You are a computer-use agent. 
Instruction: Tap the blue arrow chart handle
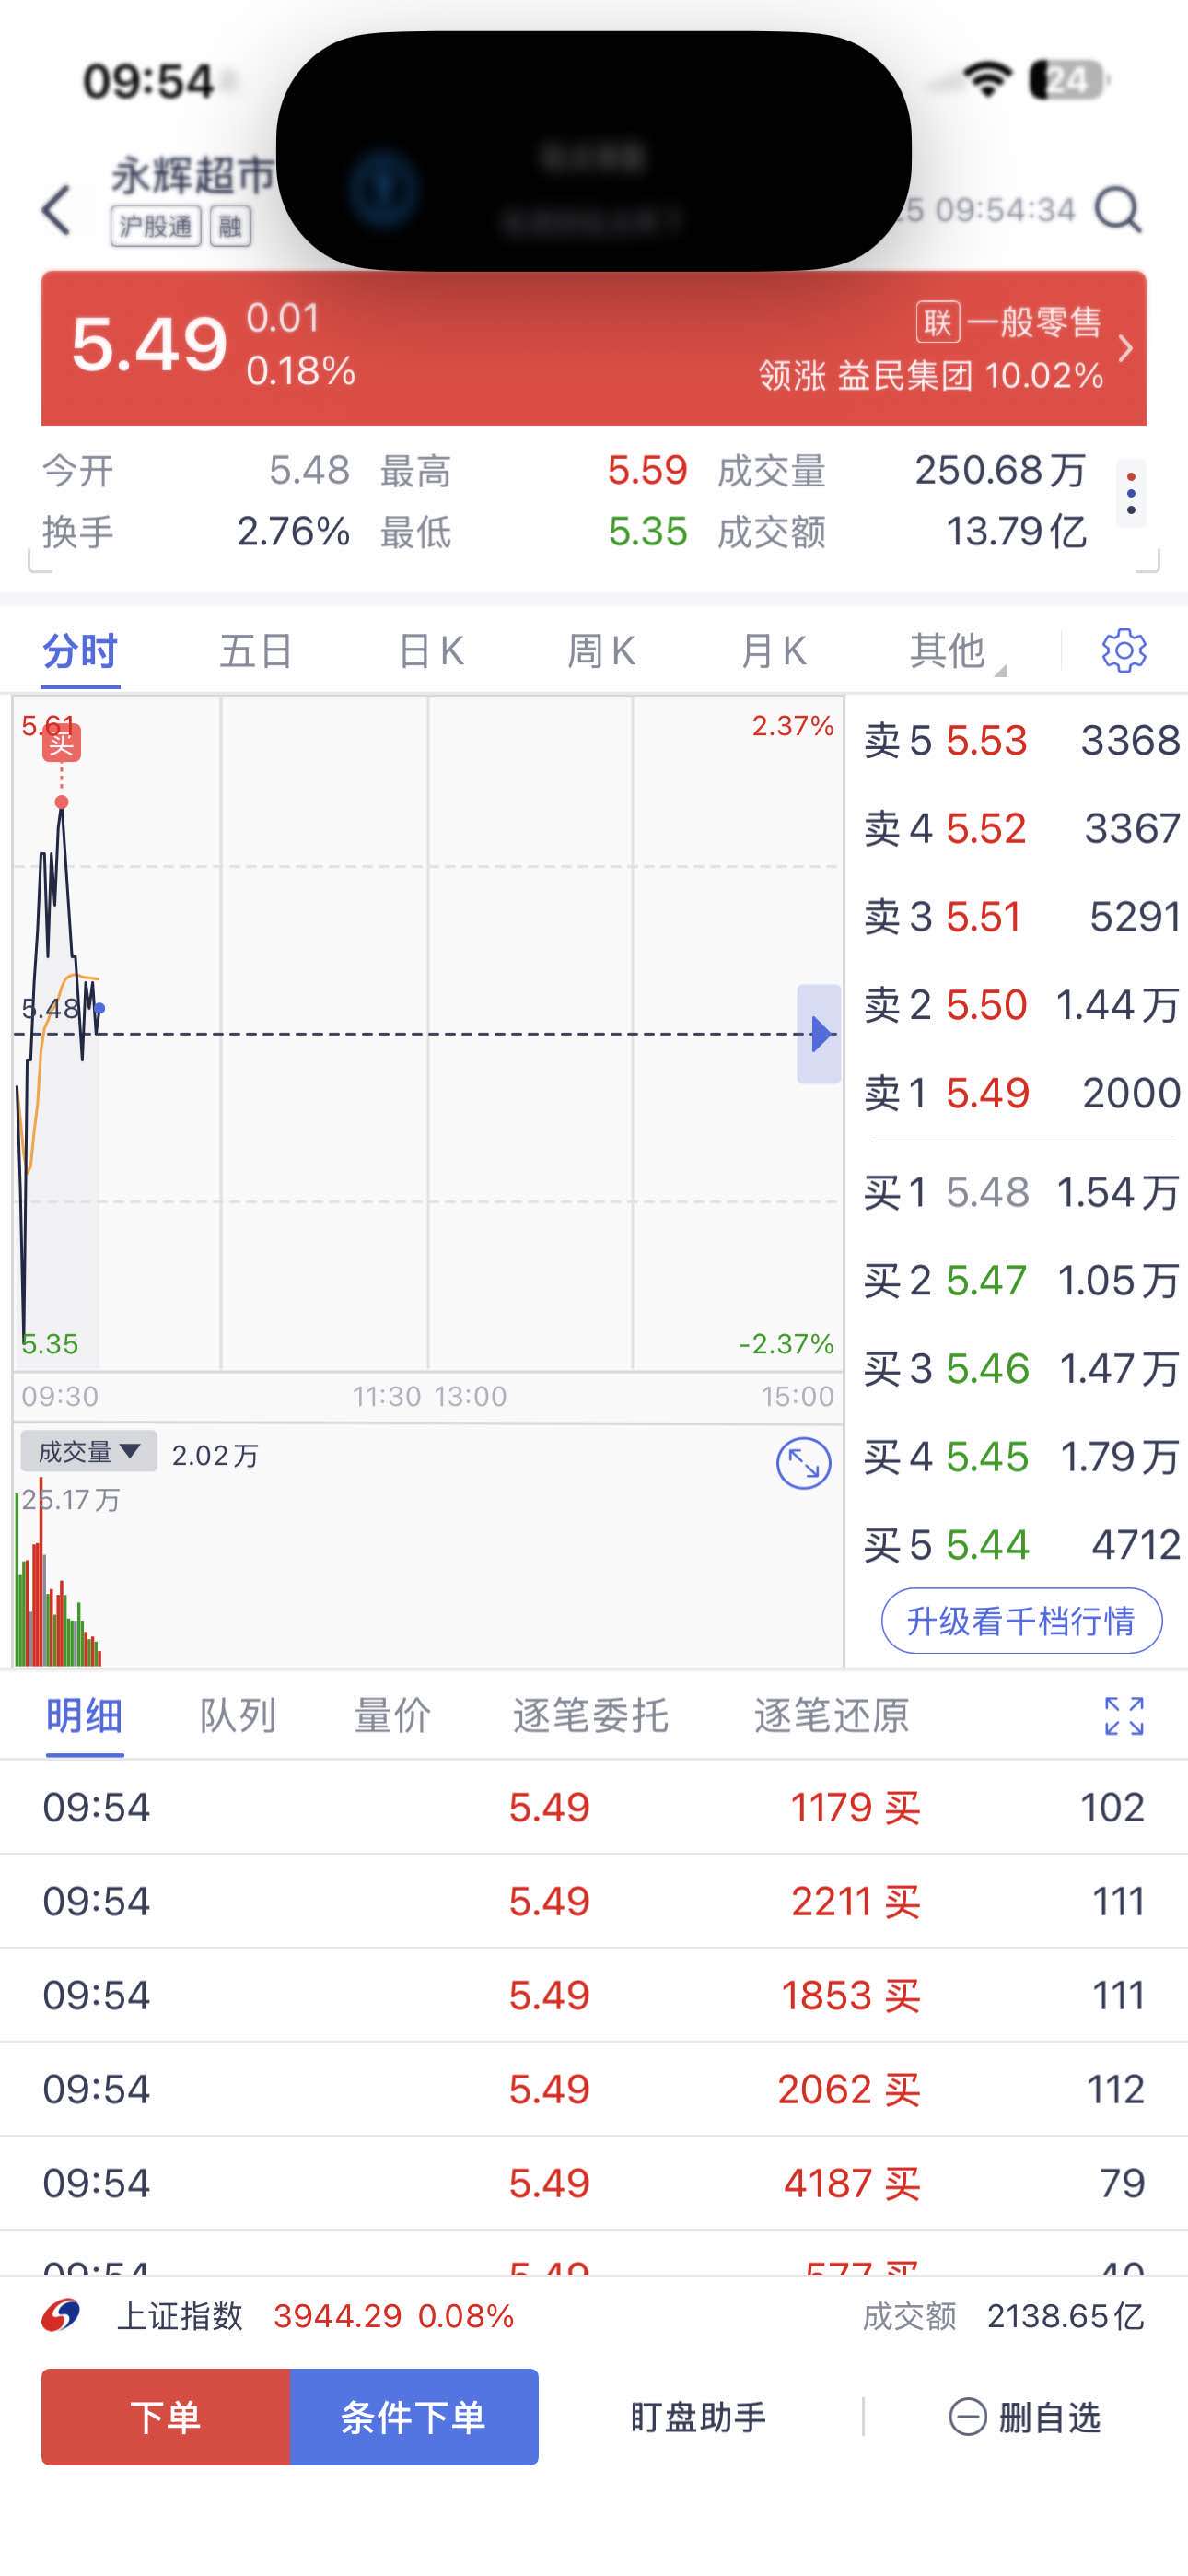819,1033
